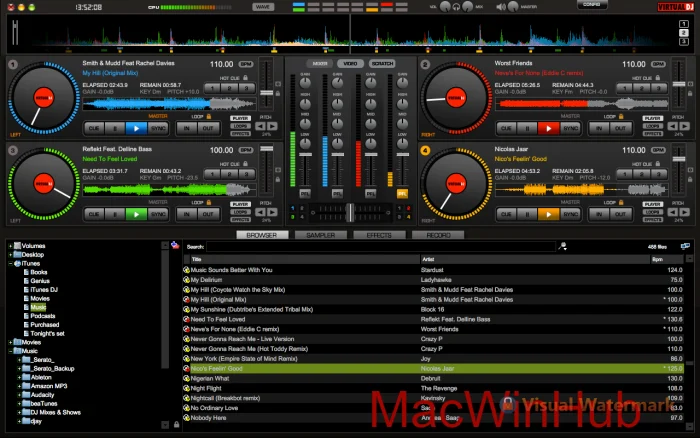Trigger hot cue 1 on deck 1
The image size is (700, 438).
click(212, 88)
